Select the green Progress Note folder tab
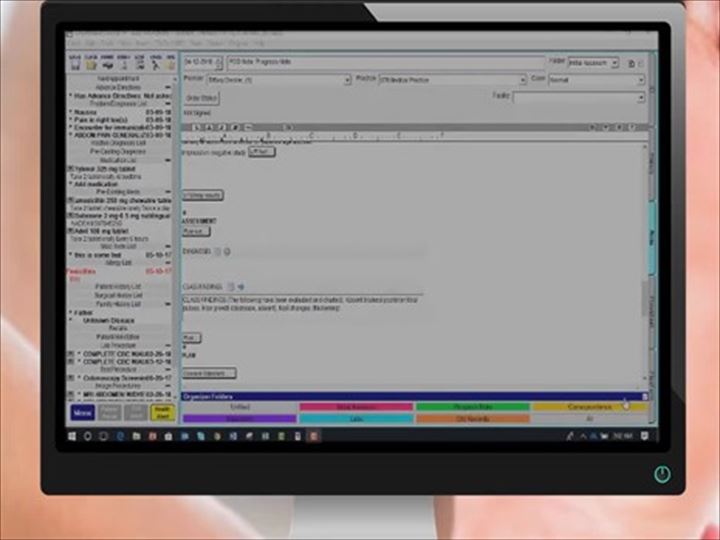 coord(471,407)
